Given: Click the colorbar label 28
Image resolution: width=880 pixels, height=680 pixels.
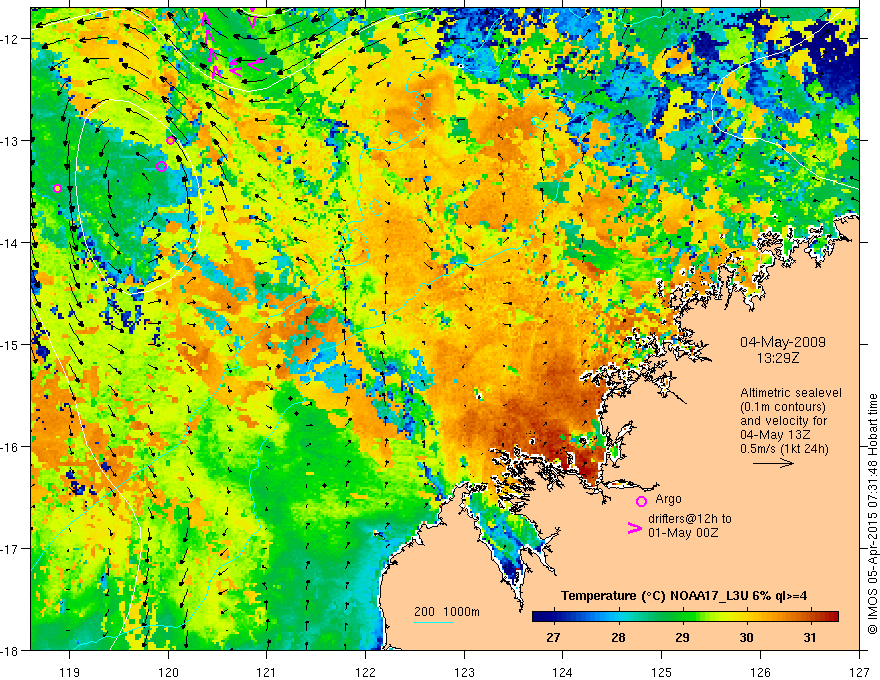Looking at the screenshot, I should pos(618,637).
